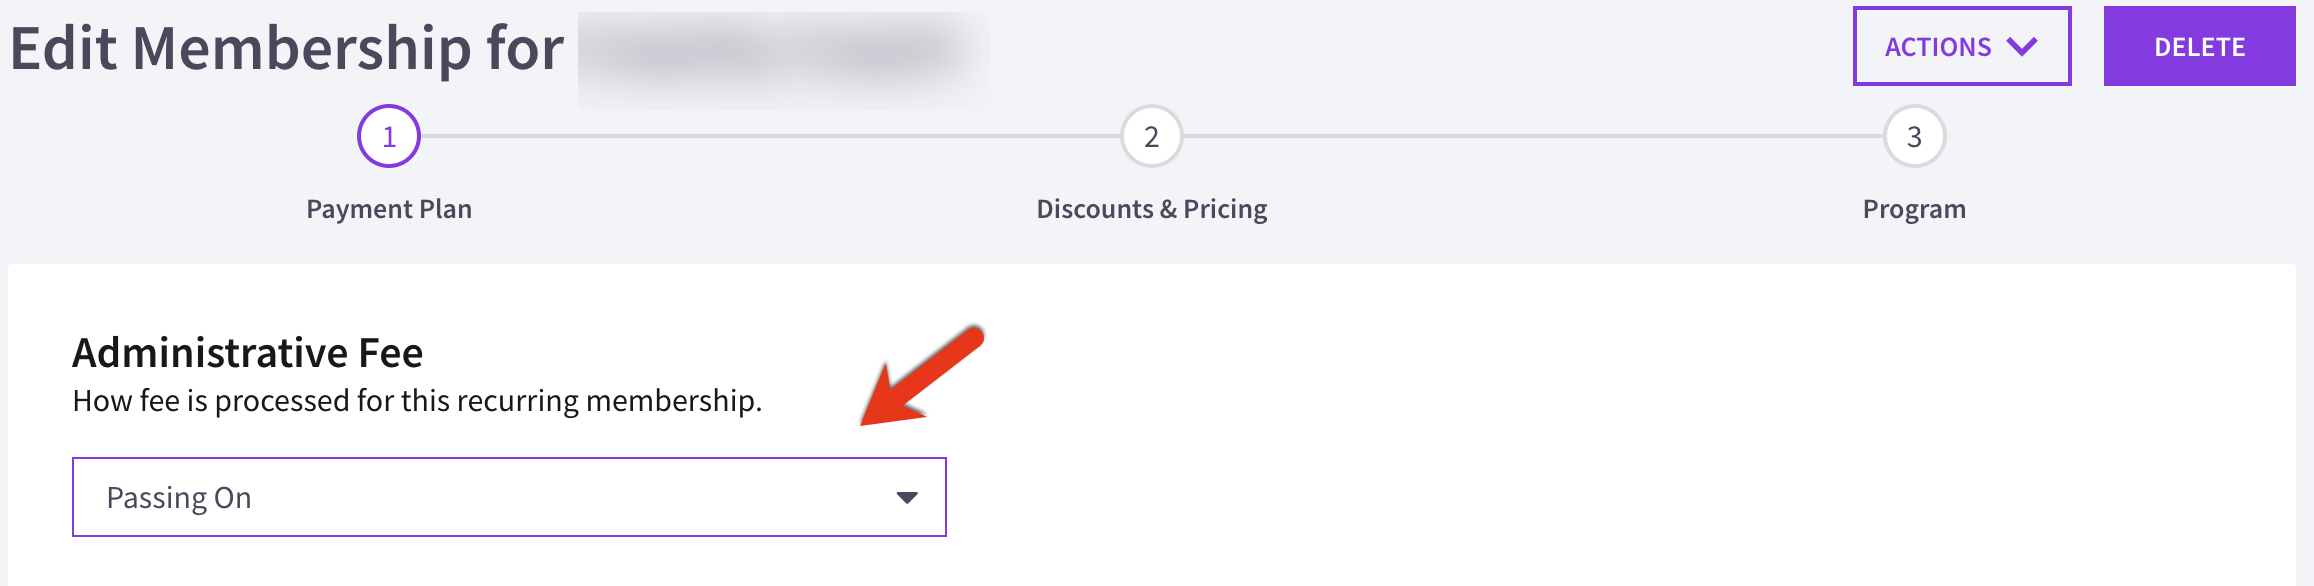Image resolution: width=2314 pixels, height=586 pixels.
Task: Expand the Passing On fee dropdown
Action: tap(509, 497)
